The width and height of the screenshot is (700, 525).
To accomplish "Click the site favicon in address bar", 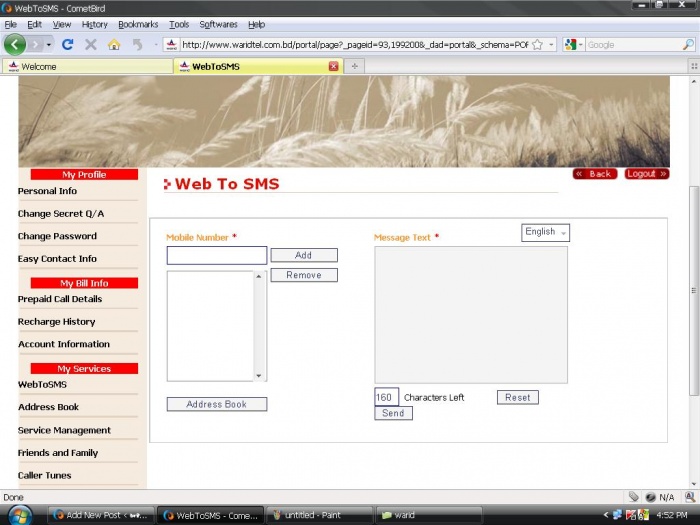I will pyautogui.click(x=171, y=45).
